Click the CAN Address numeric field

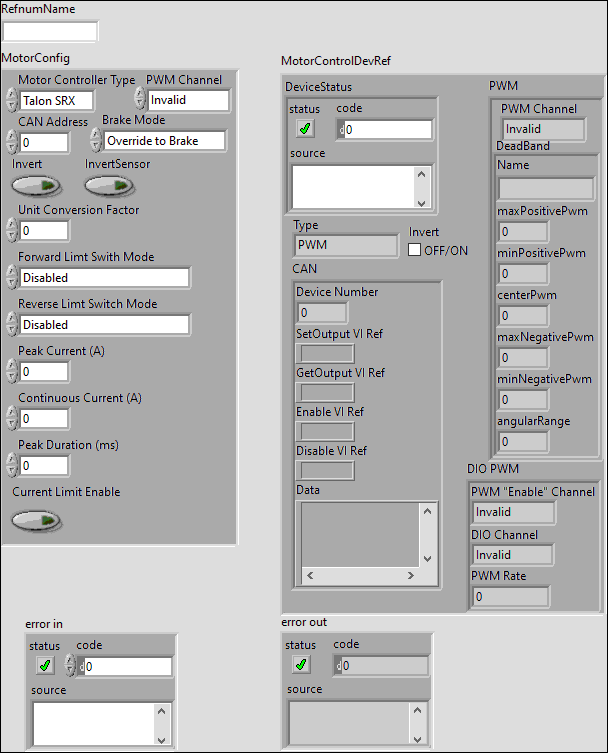click(x=44, y=142)
